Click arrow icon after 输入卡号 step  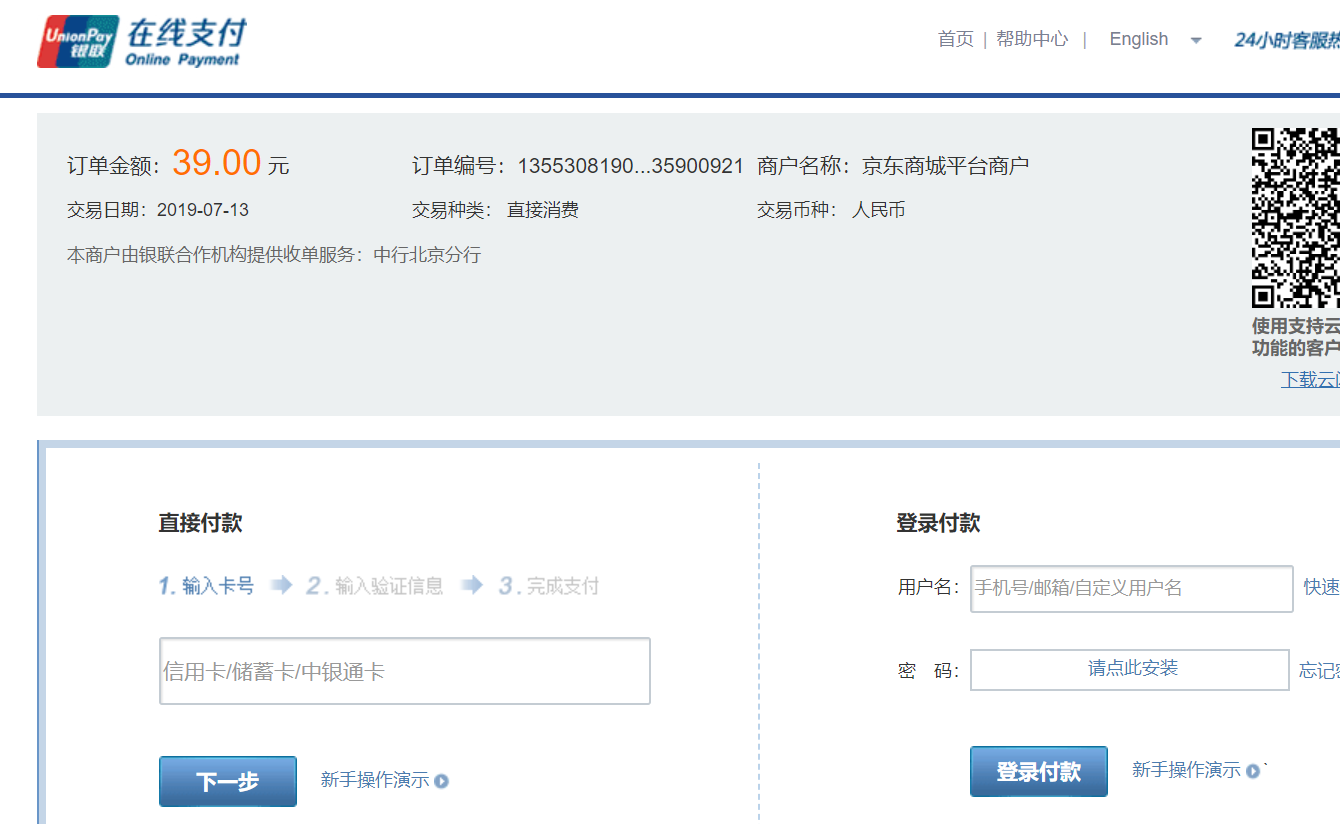tap(281, 586)
